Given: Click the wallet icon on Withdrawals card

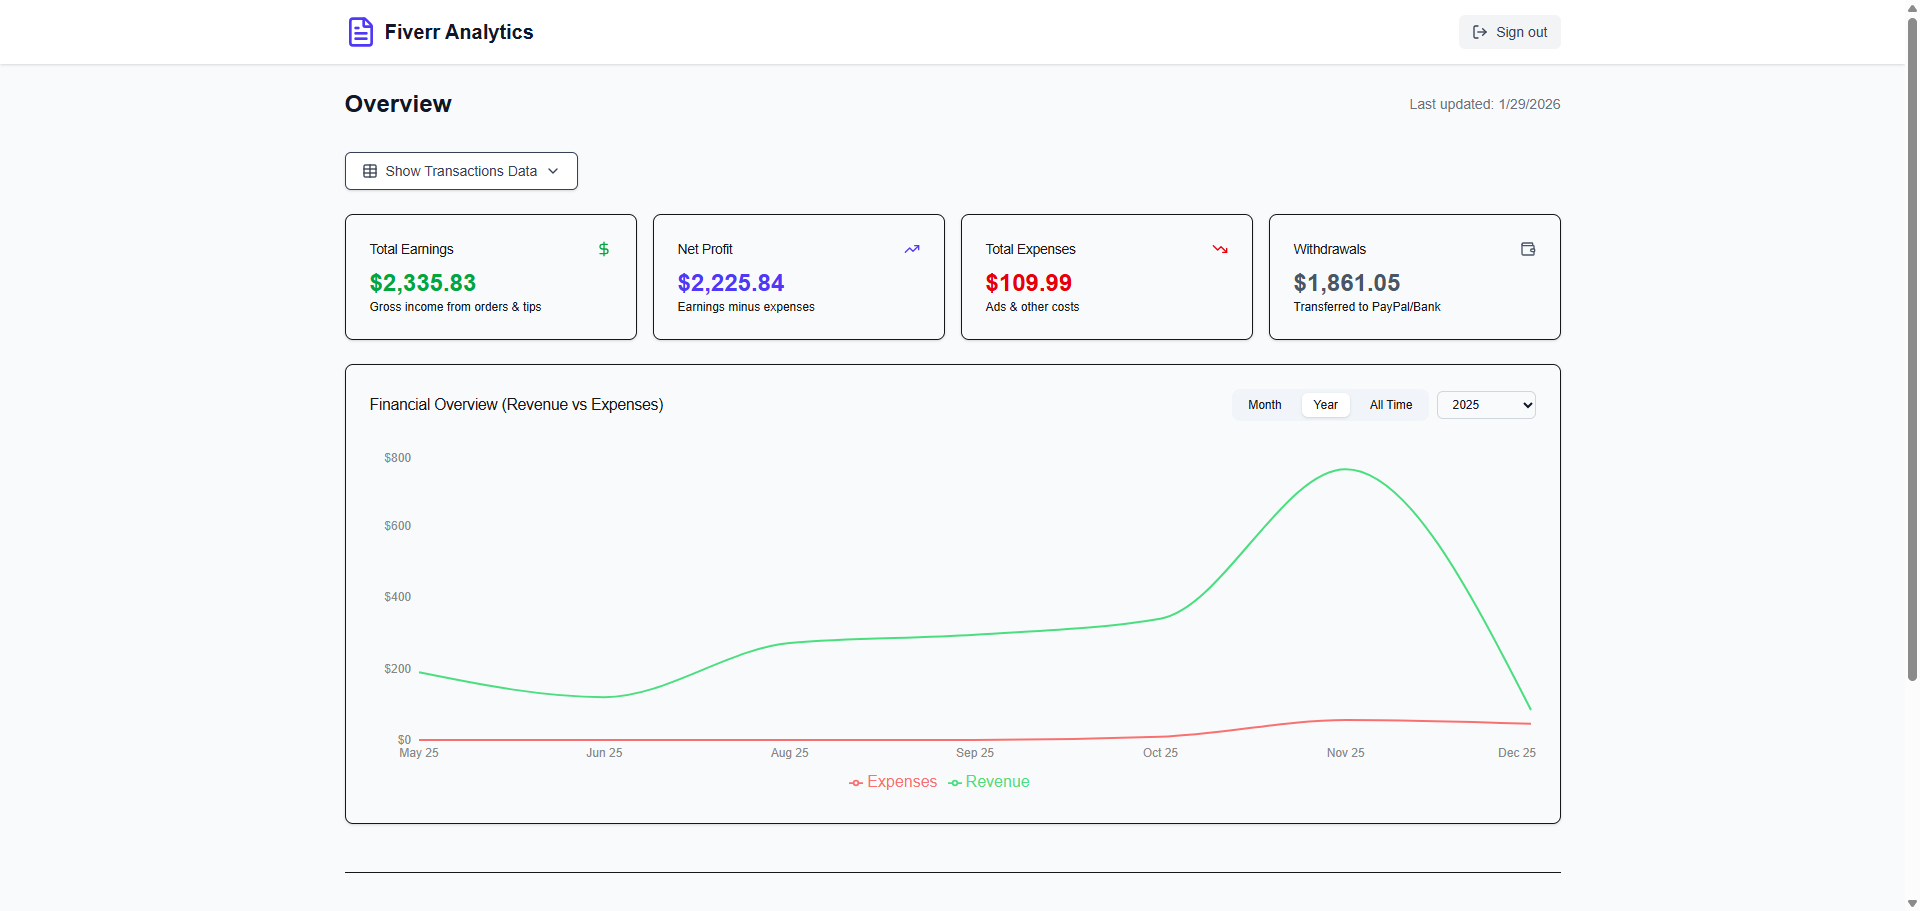Looking at the screenshot, I should pyautogui.click(x=1527, y=249).
